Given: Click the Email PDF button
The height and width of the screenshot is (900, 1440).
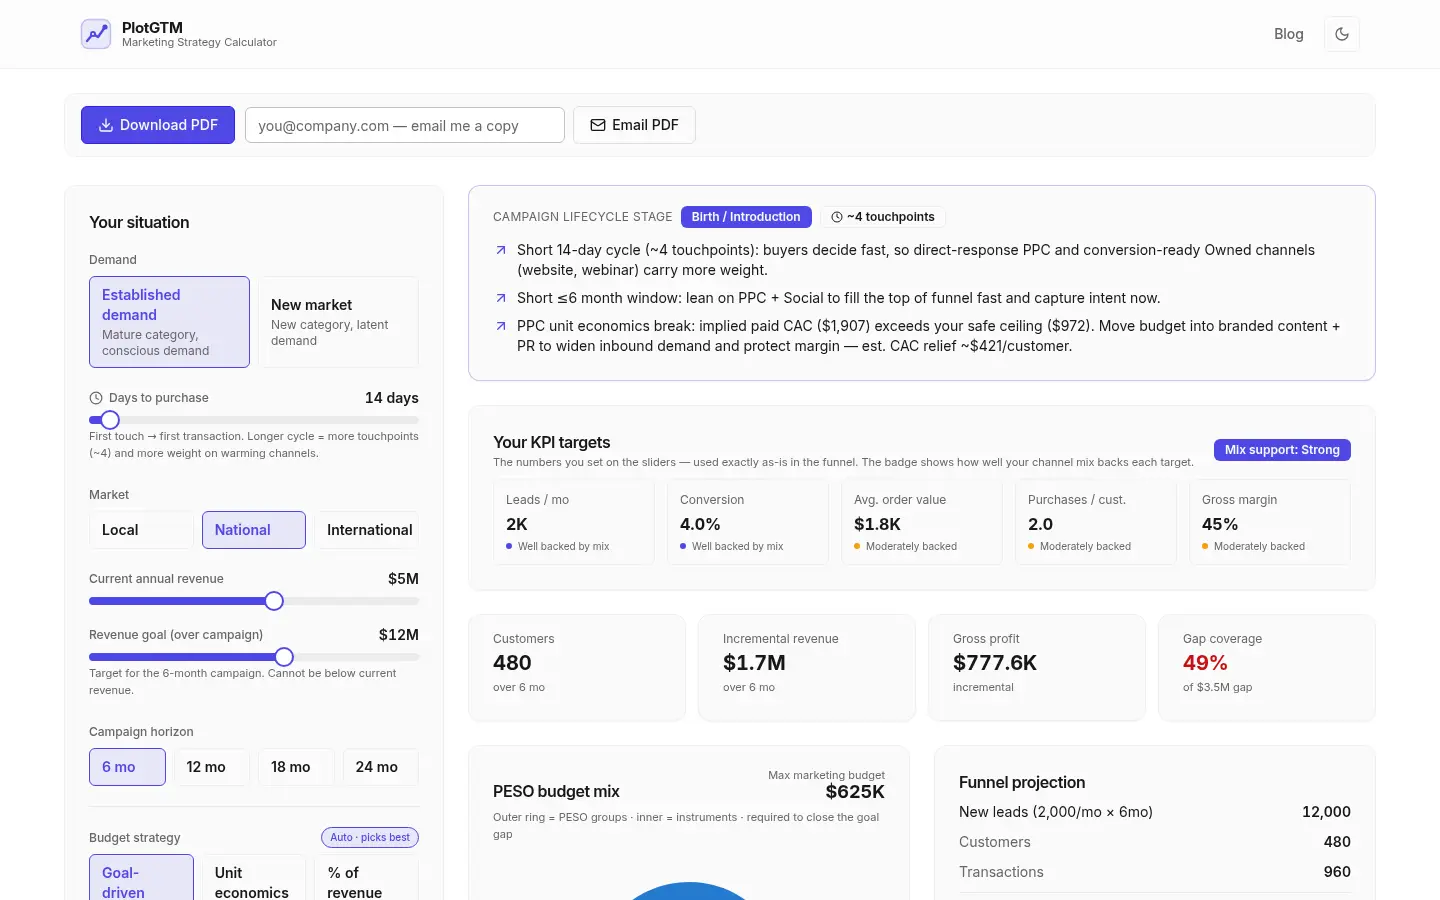Looking at the screenshot, I should [634, 125].
